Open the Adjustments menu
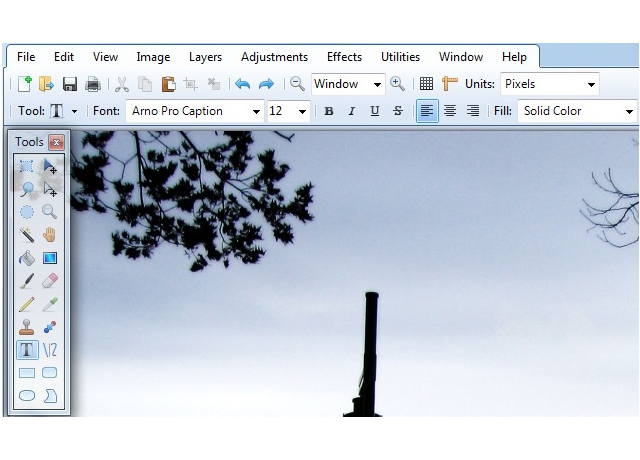 click(x=274, y=57)
